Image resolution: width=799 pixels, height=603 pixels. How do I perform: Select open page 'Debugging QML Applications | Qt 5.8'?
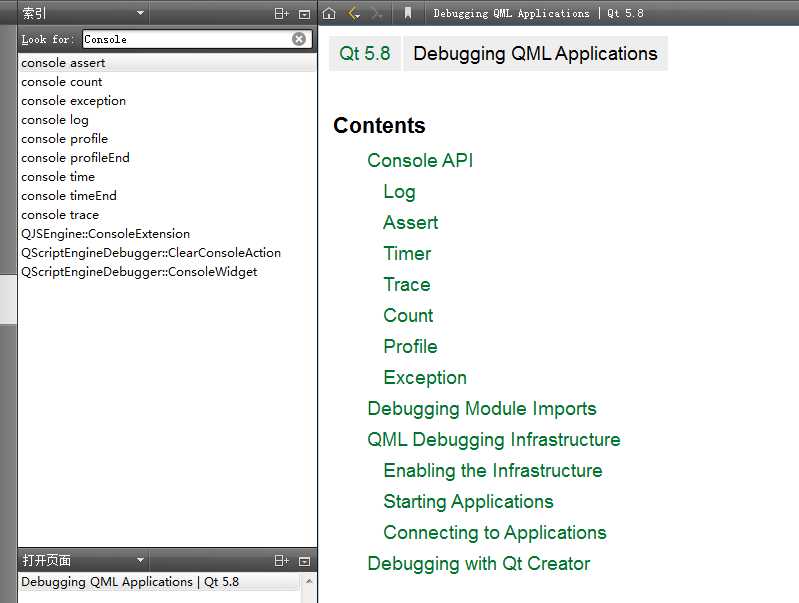click(x=159, y=582)
